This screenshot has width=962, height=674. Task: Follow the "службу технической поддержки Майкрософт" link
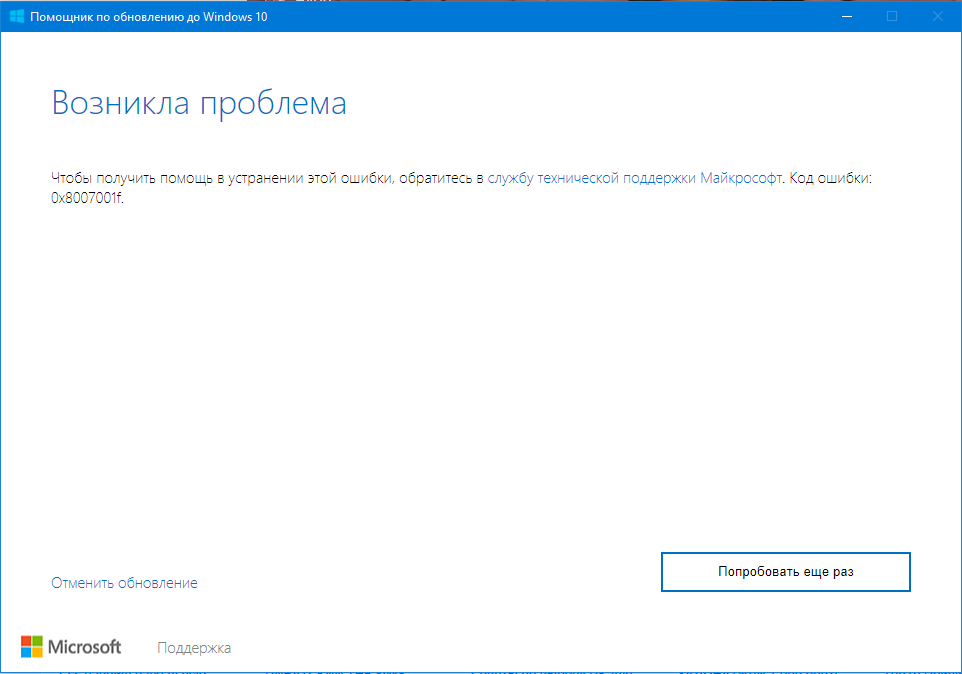coord(634,178)
